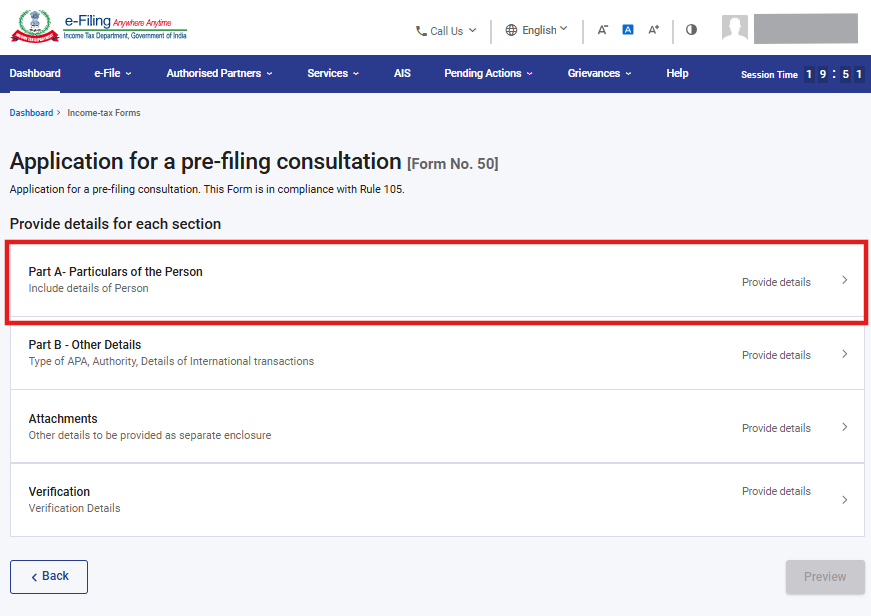The height and width of the screenshot is (616, 871).
Task: Decrease font size with the A- icon
Action: click(603, 29)
